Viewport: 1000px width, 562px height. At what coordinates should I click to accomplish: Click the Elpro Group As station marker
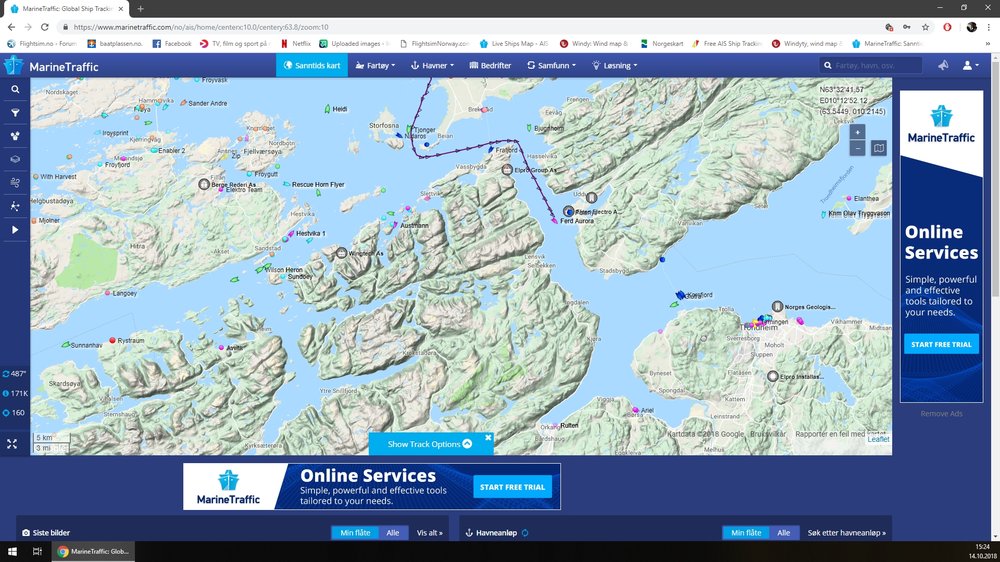coord(507,170)
